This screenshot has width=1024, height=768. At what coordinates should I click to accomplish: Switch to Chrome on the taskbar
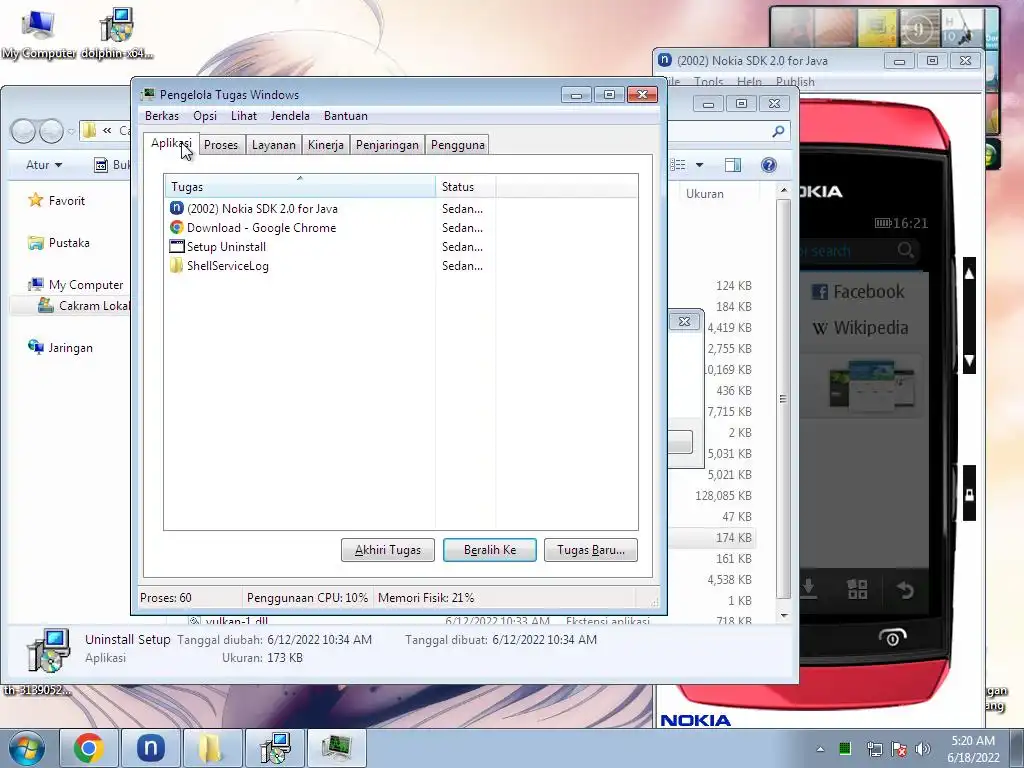point(89,748)
